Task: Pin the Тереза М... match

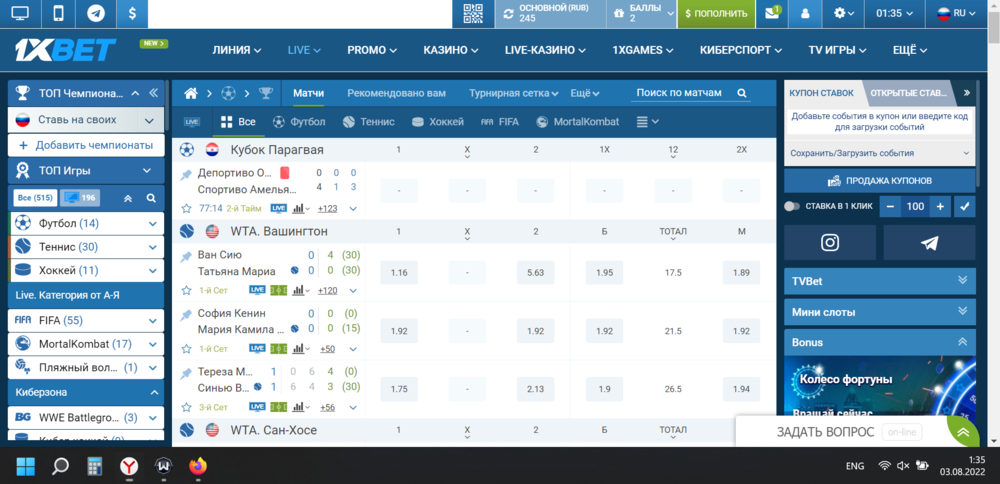Action: pyautogui.click(x=186, y=373)
